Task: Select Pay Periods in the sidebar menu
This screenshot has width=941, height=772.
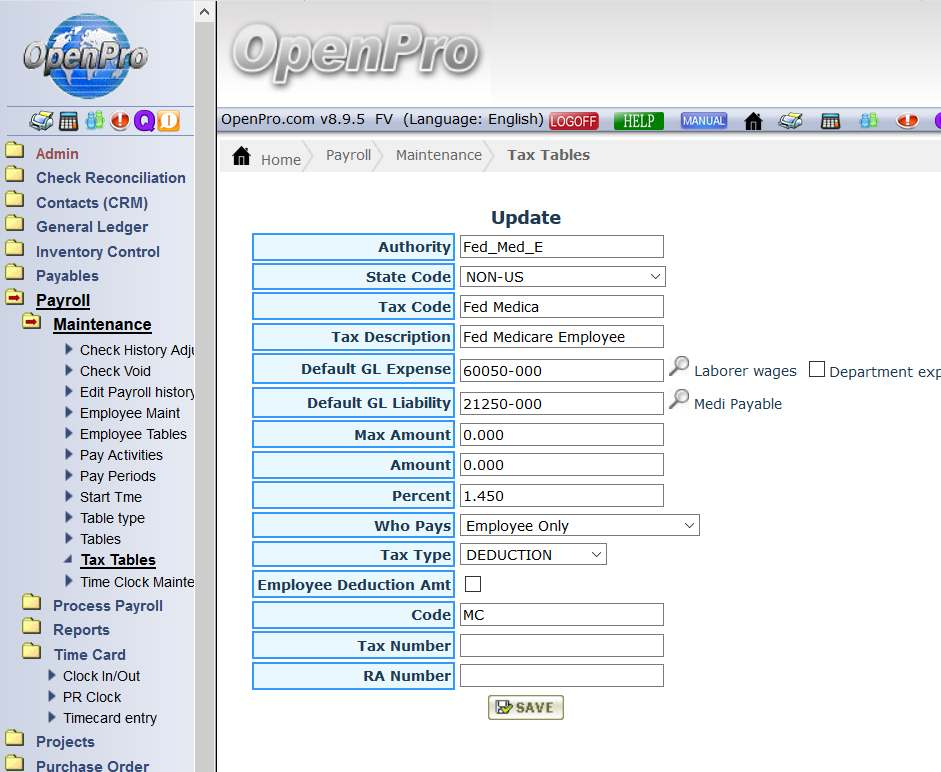Action: (117, 476)
